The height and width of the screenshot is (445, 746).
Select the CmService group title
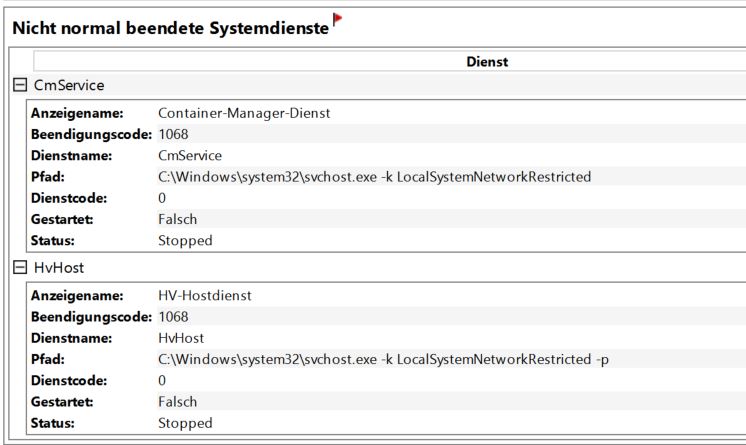69,85
